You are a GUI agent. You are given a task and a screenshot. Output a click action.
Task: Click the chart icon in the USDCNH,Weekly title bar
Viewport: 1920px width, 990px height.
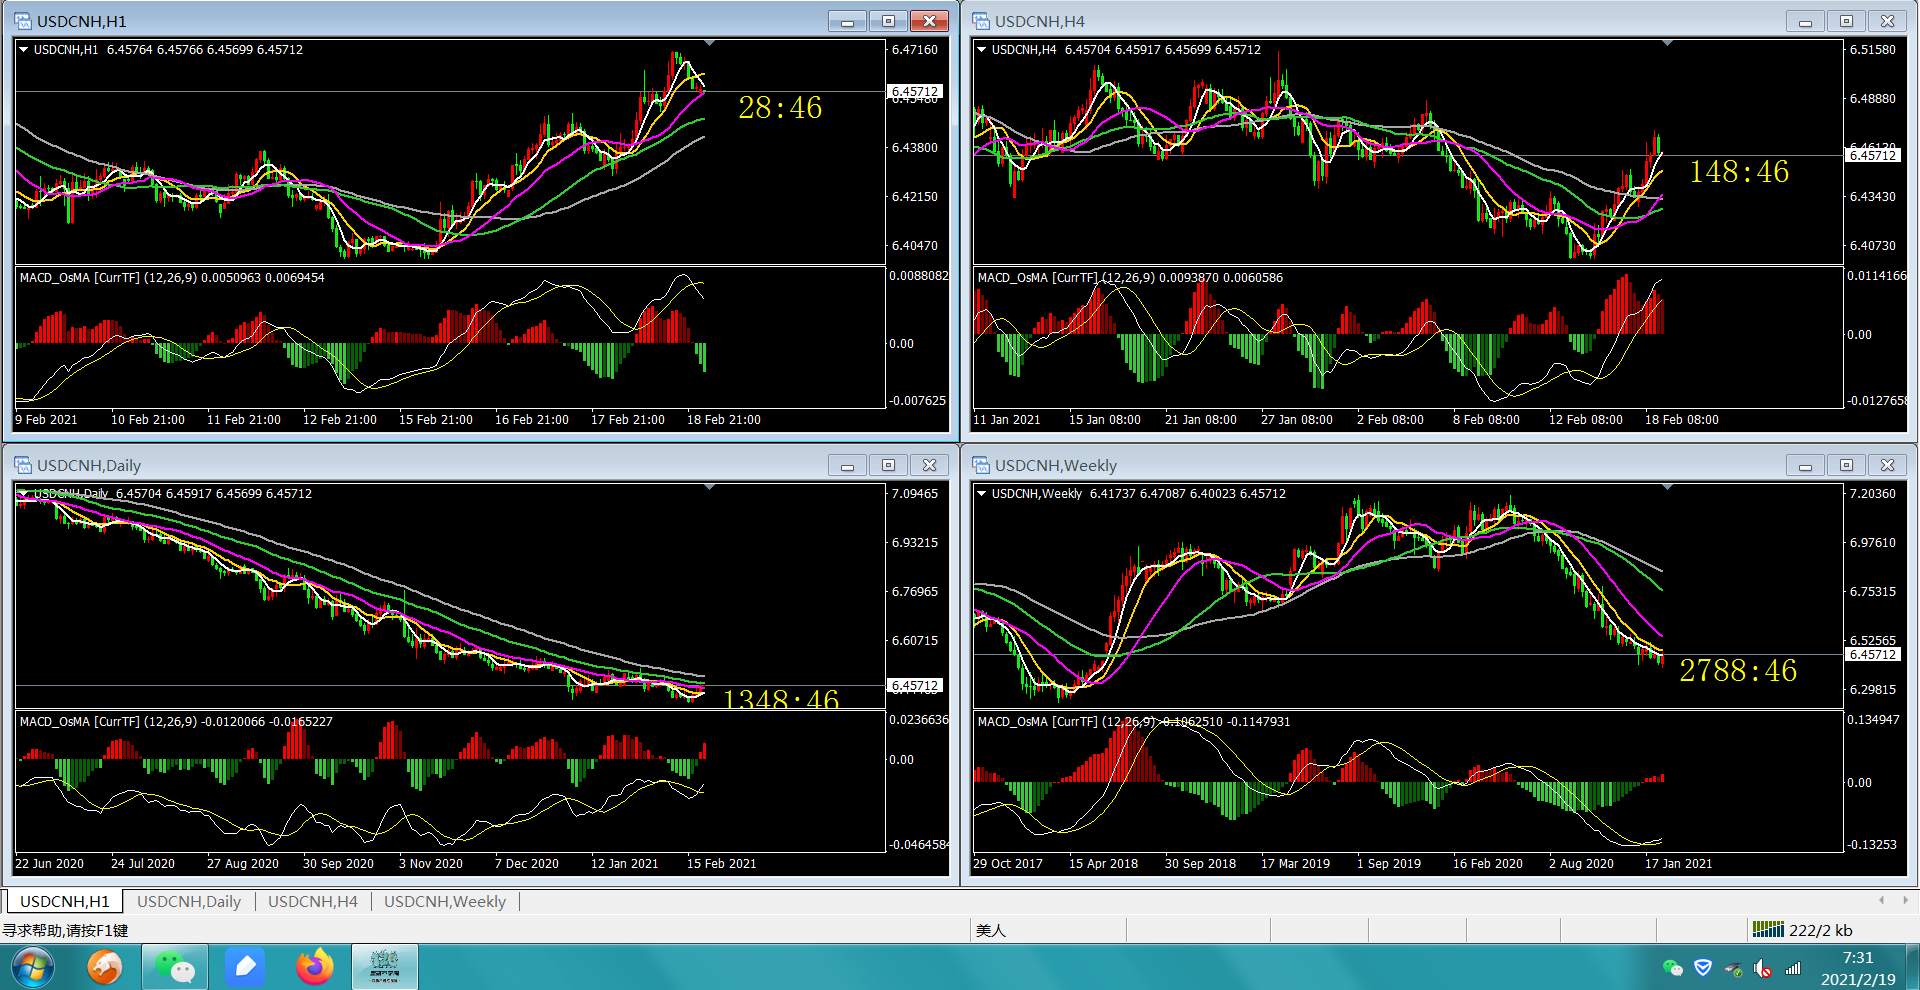[x=981, y=465]
